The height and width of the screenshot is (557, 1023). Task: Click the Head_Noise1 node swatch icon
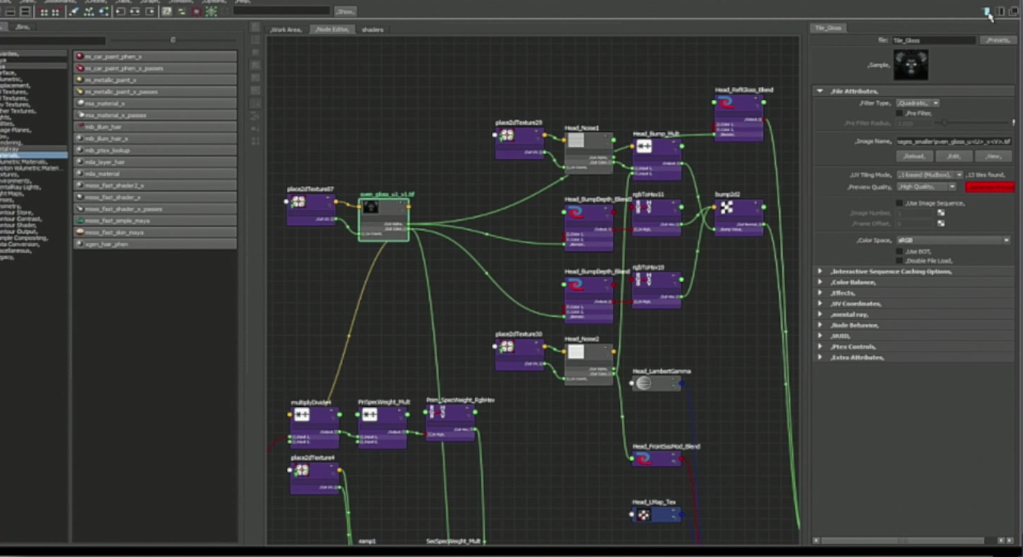click(x=576, y=141)
